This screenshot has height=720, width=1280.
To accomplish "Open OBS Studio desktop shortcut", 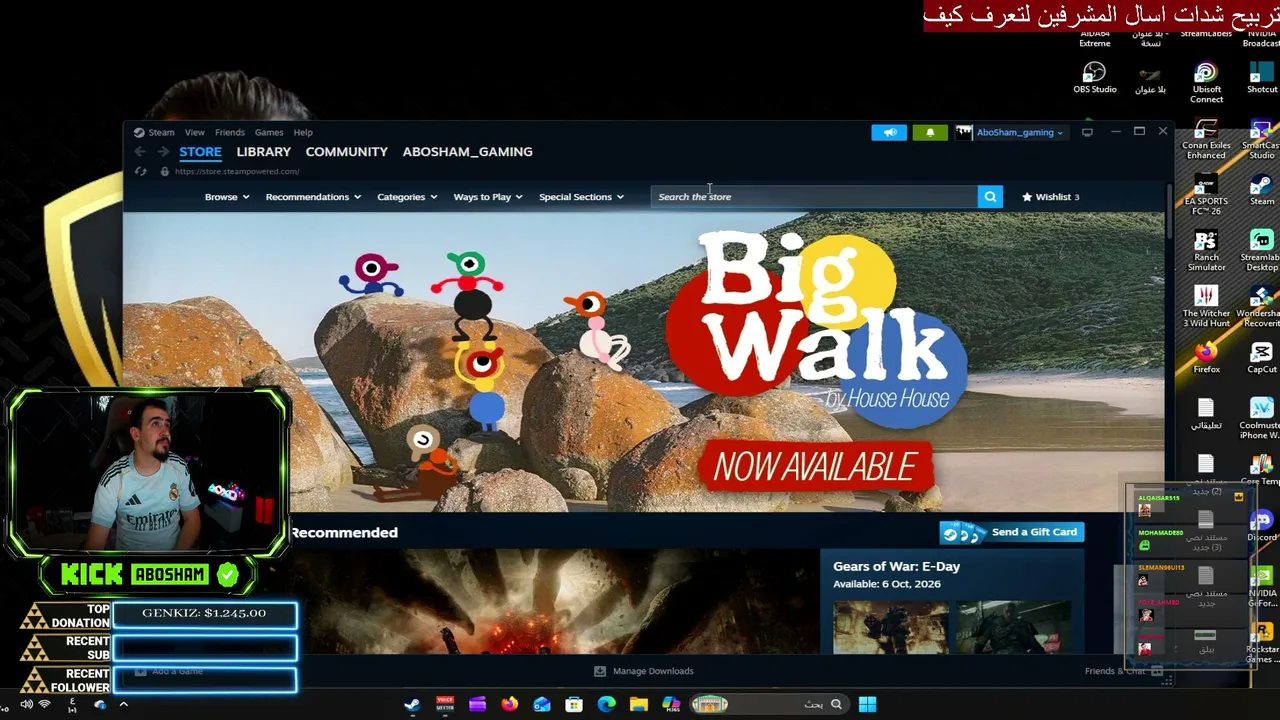I will coord(1095,78).
